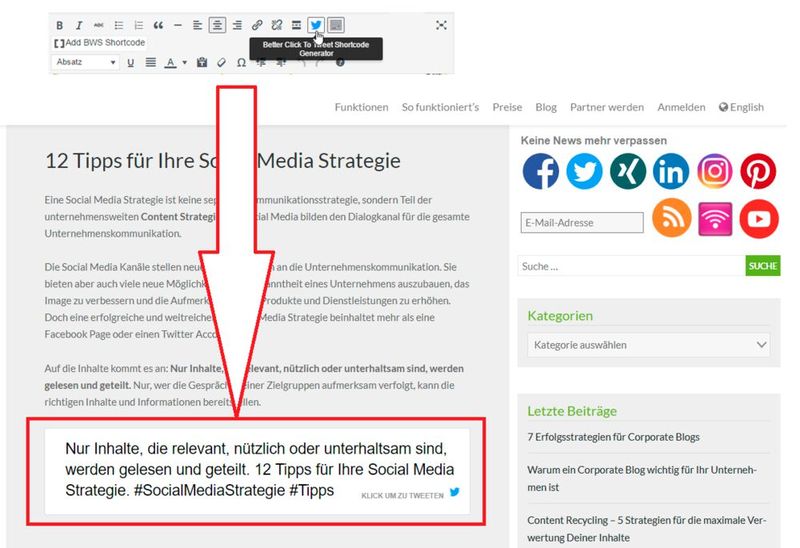Open 'Warum ein Corporate Blog wichtig' post
Screen dimensions: 800x548
point(642,479)
